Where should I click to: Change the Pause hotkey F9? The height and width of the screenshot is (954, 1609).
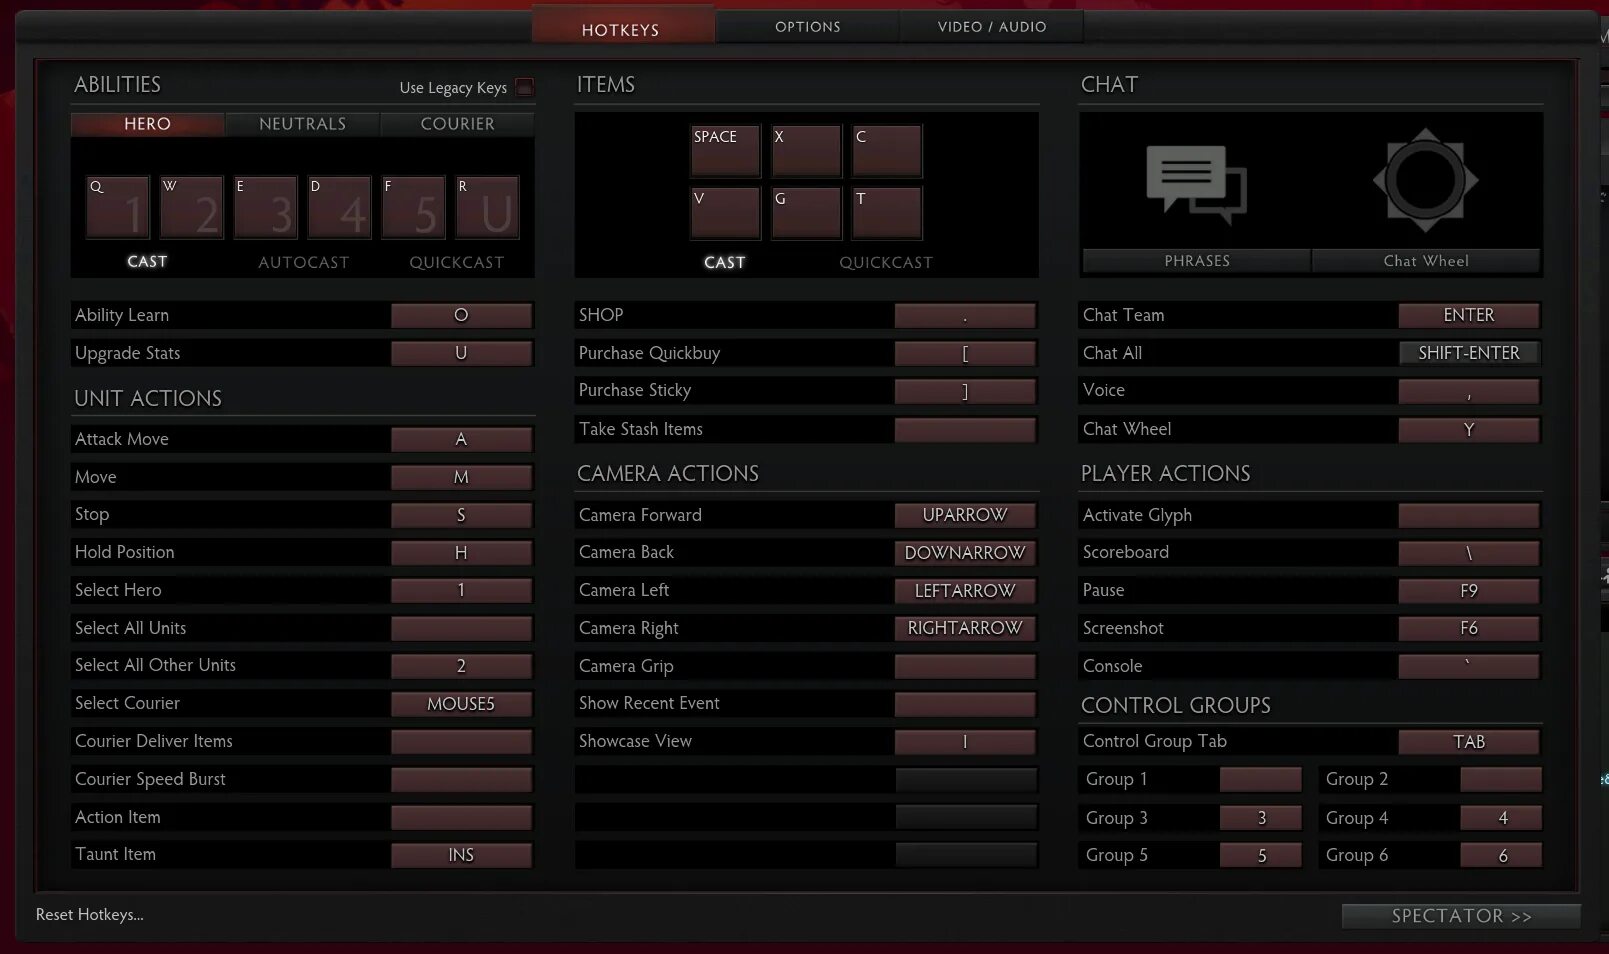click(x=1469, y=590)
